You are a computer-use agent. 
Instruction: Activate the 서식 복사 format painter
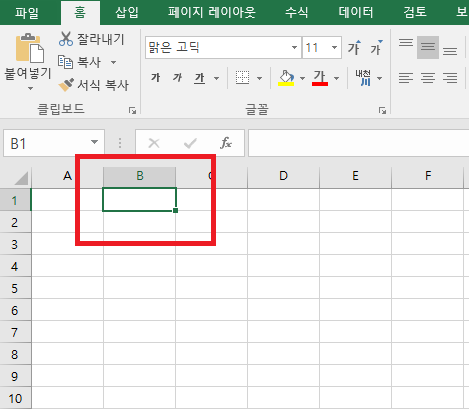click(x=94, y=85)
